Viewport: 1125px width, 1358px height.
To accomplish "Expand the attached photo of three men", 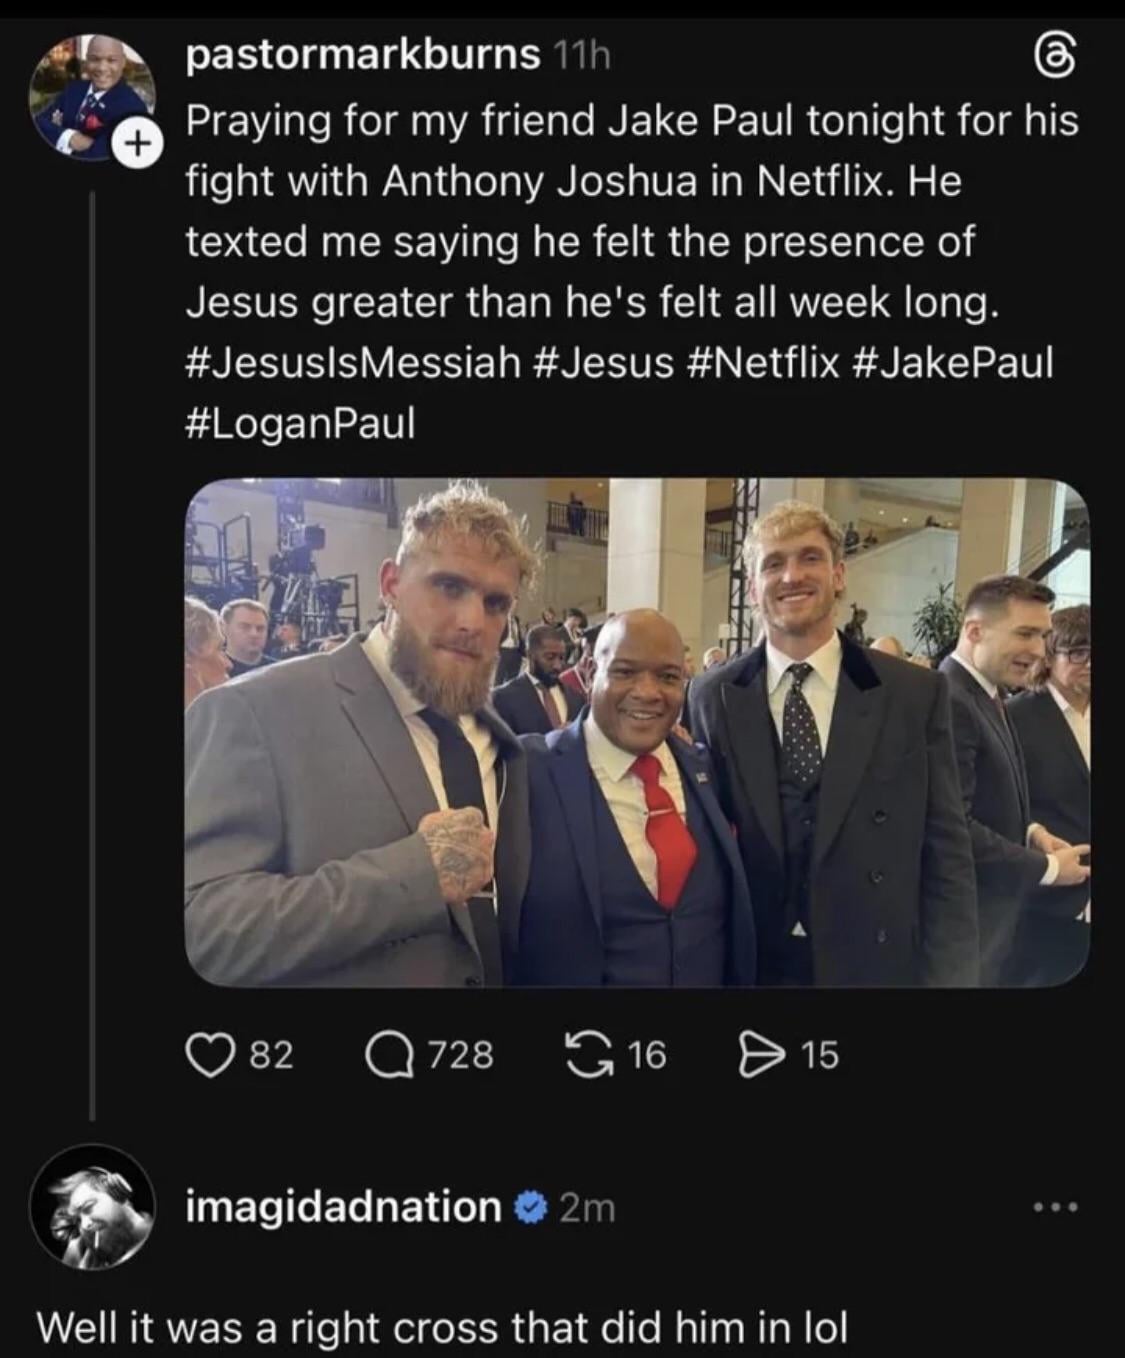I will click(x=636, y=732).
